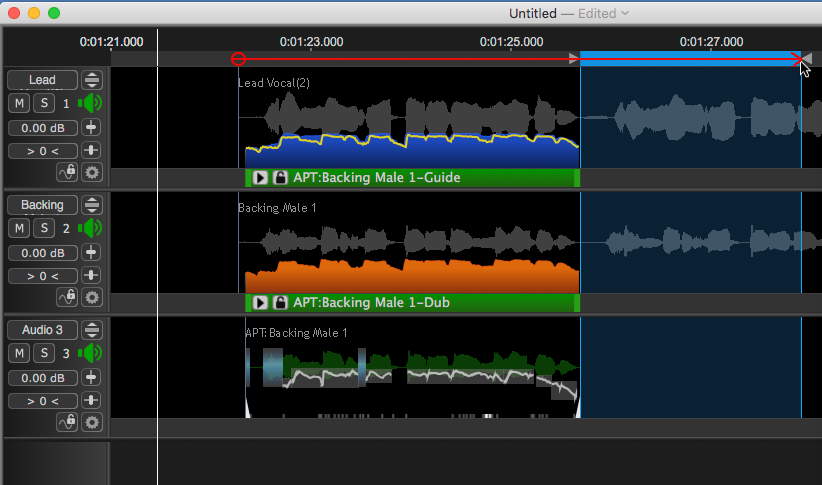Image resolution: width=822 pixels, height=485 pixels.
Task: Click the Lead track pan fader icon
Action: coord(91,151)
